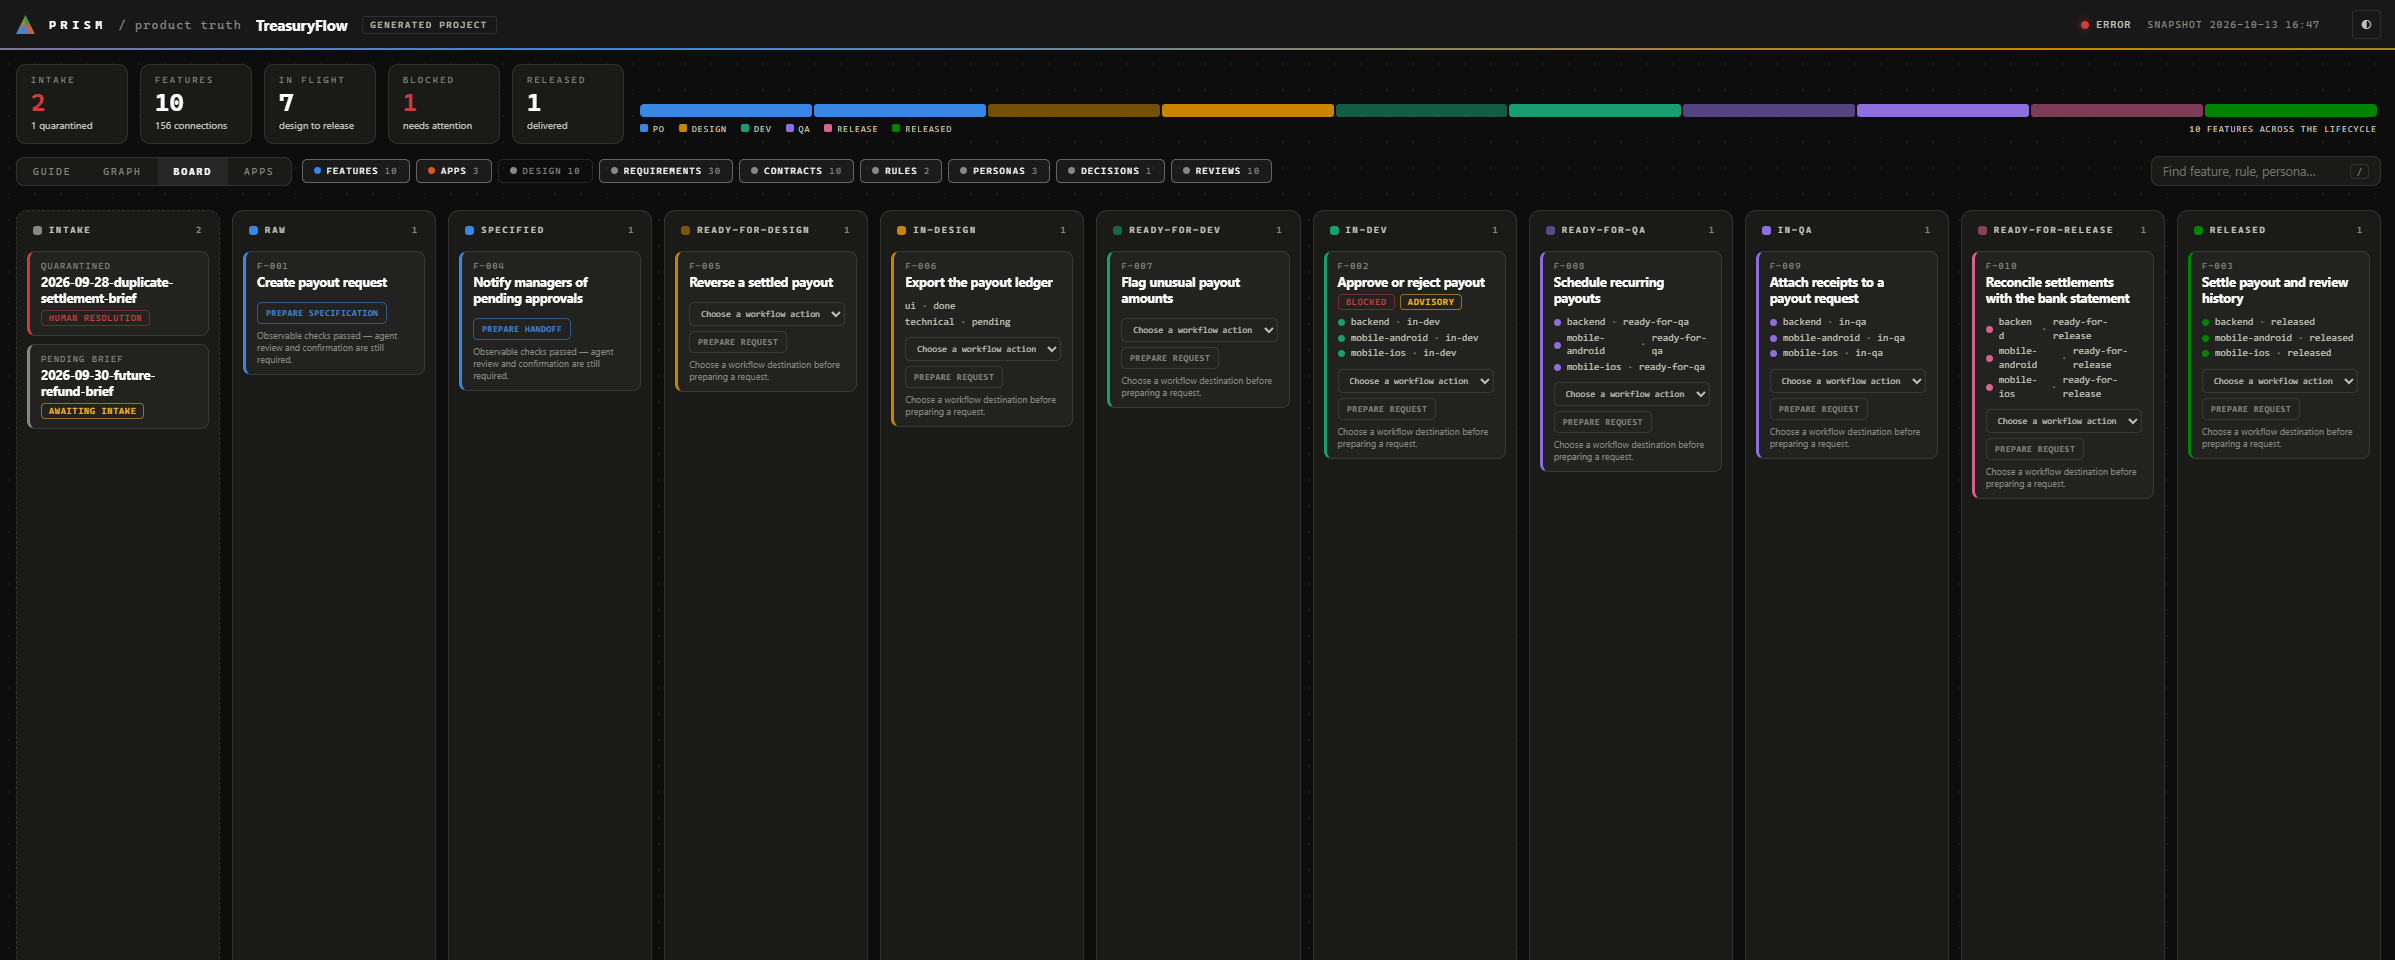This screenshot has height=960, width=2395.
Task: Toggle the RULES 2 filter chip
Action: pyautogui.click(x=901, y=171)
